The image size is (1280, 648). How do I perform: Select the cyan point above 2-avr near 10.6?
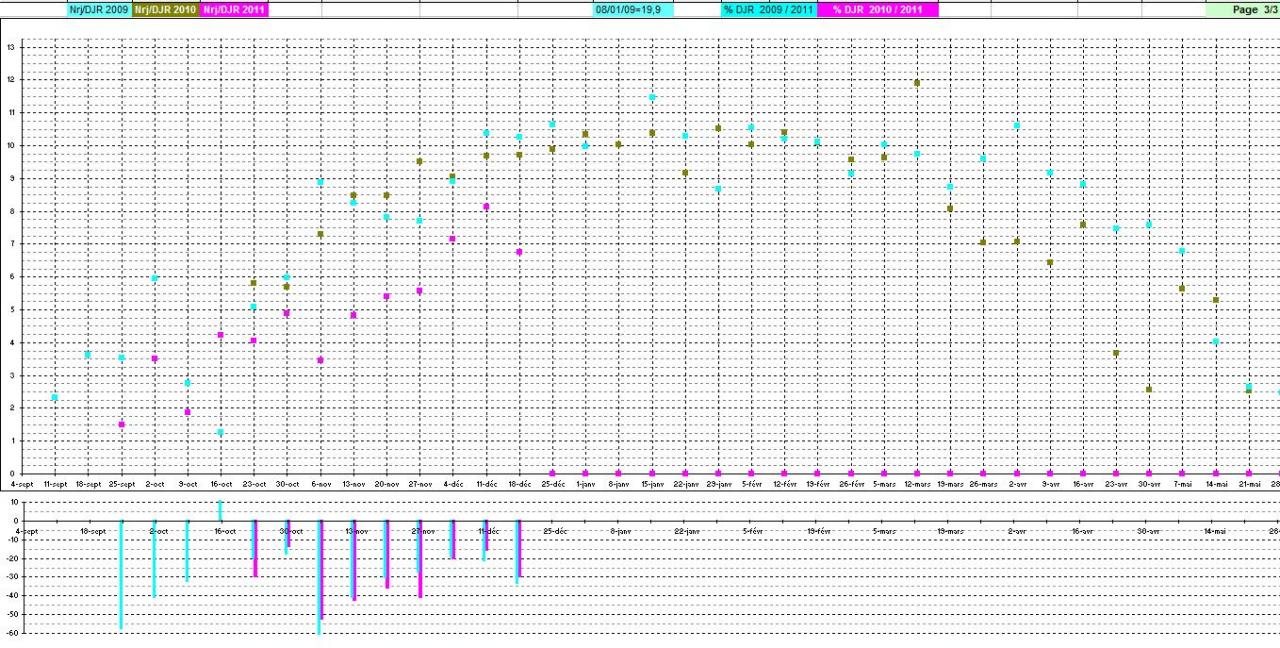(1016, 125)
